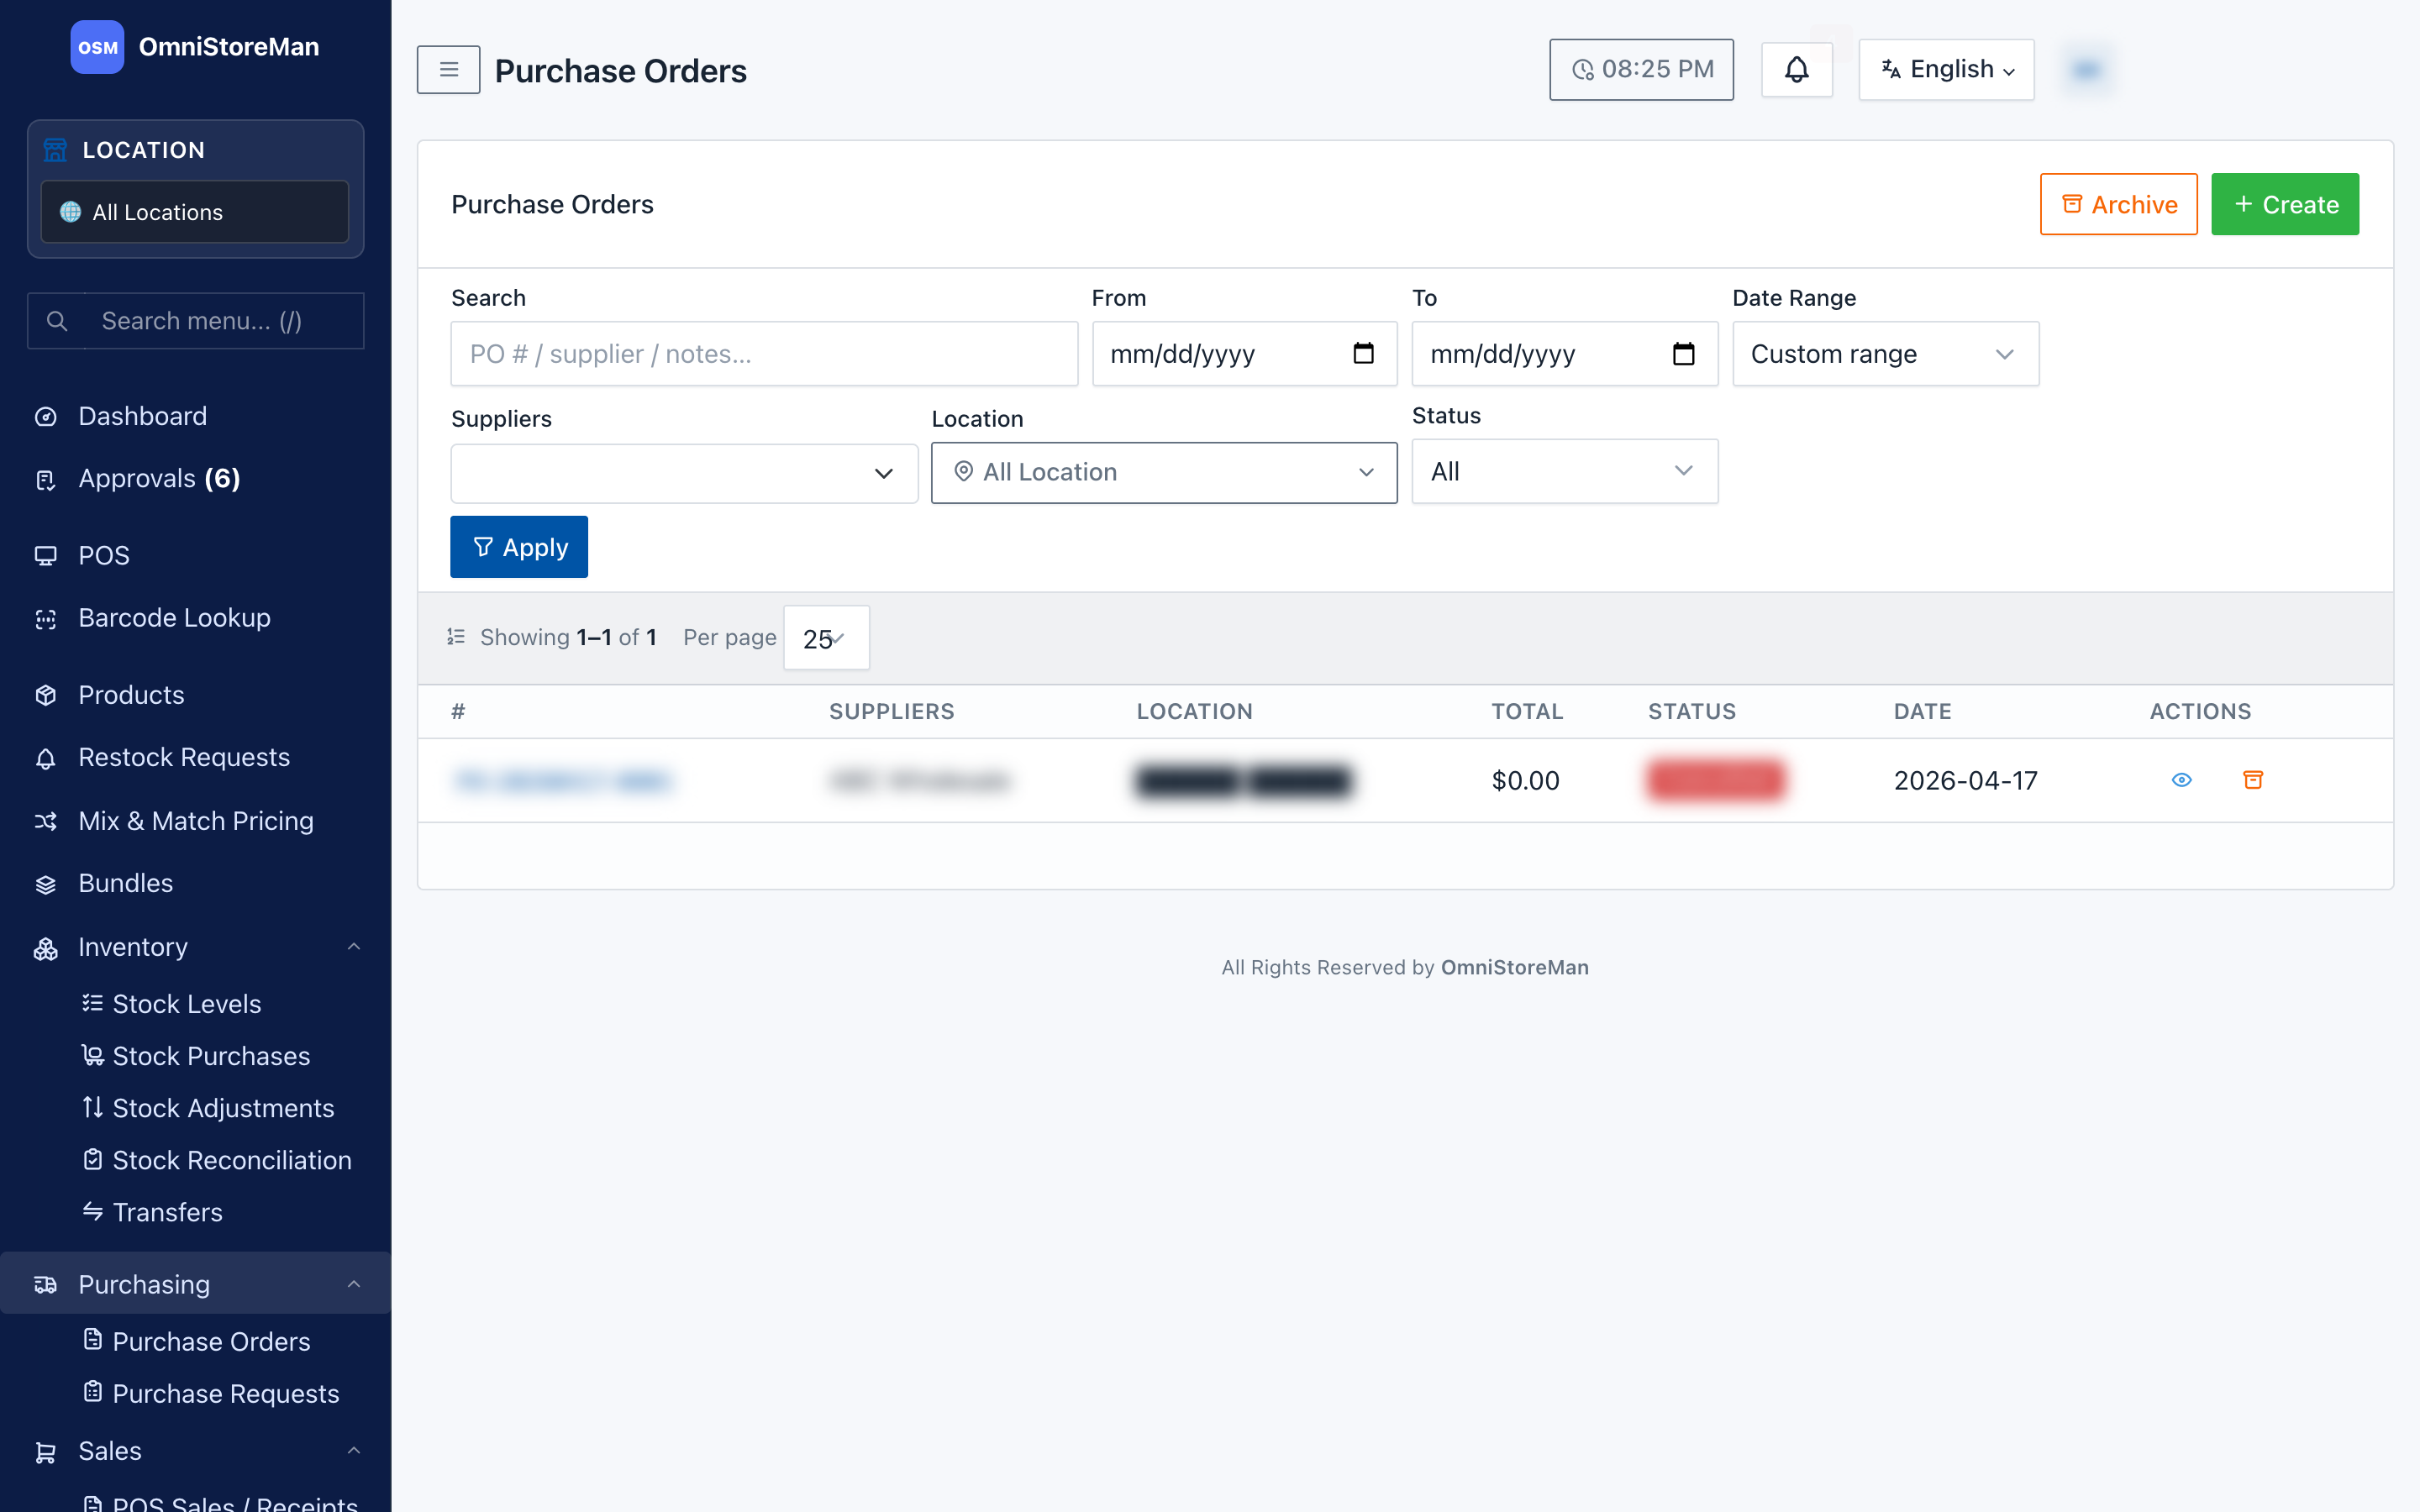Collapse the Purchasing section chevron

click(x=353, y=1284)
